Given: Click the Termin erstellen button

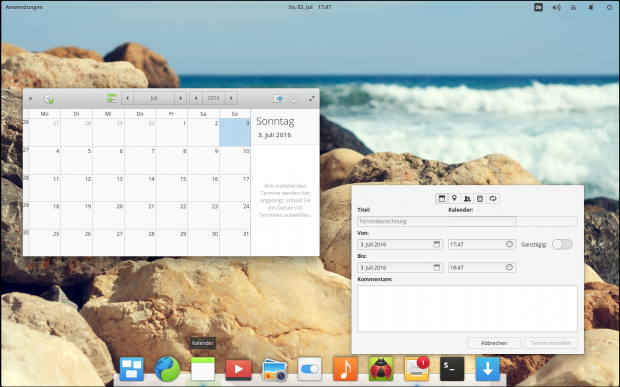Looking at the screenshot, I should coord(551,343).
